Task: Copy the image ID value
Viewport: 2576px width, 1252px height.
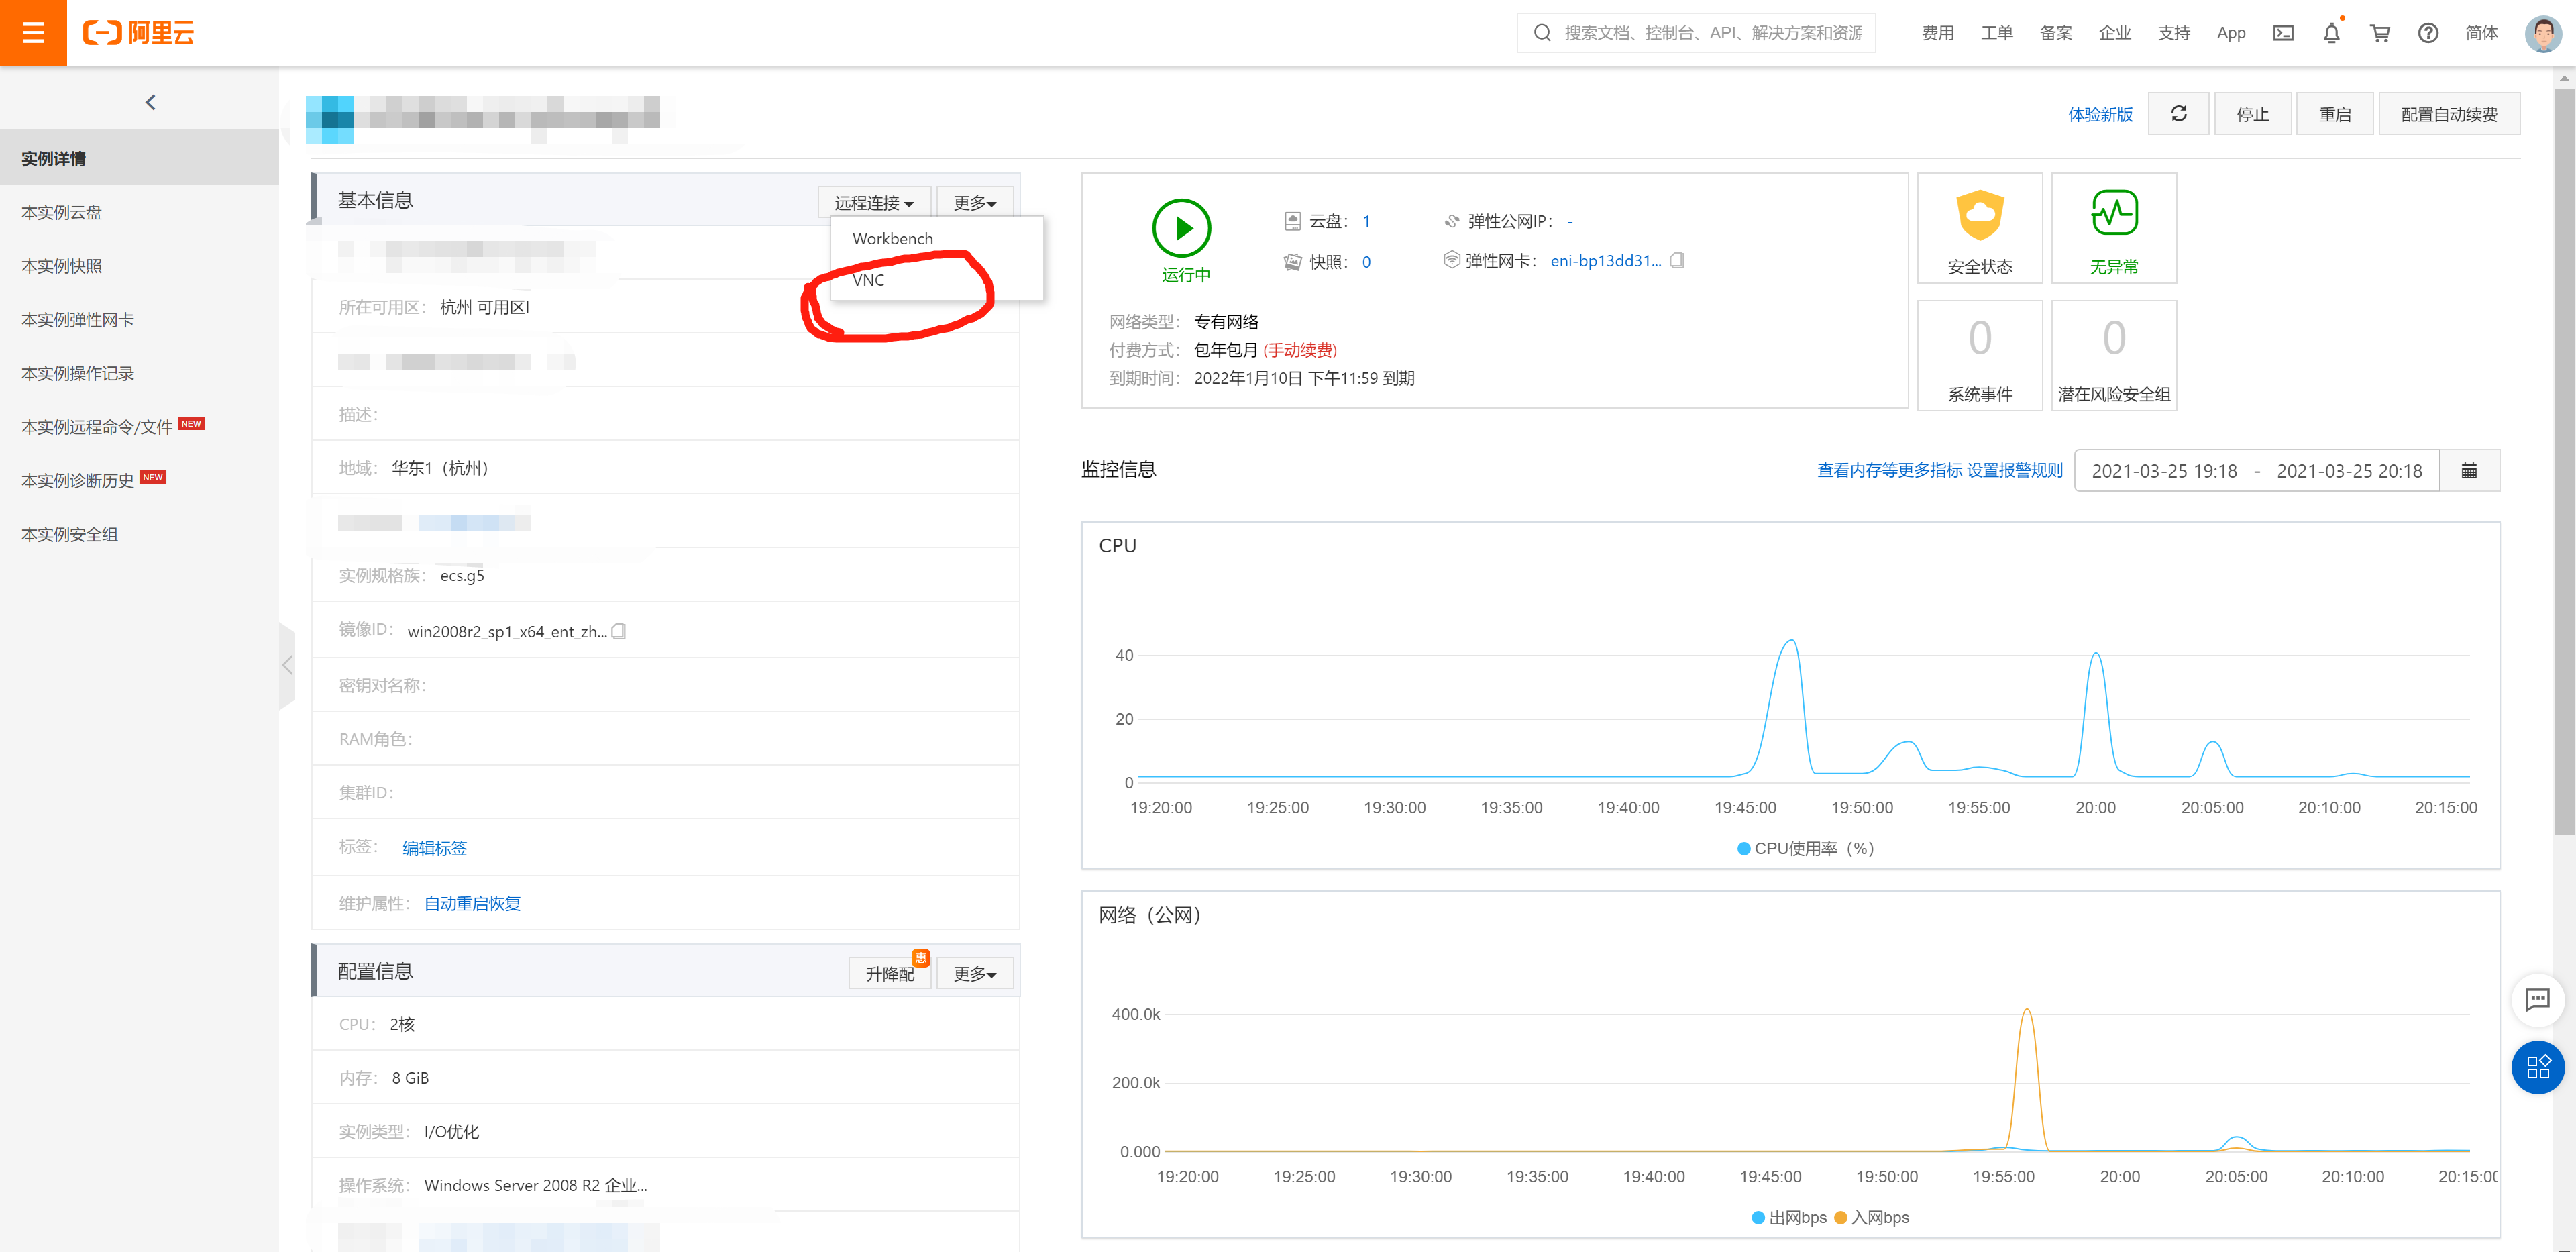Action: click(619, 631)
